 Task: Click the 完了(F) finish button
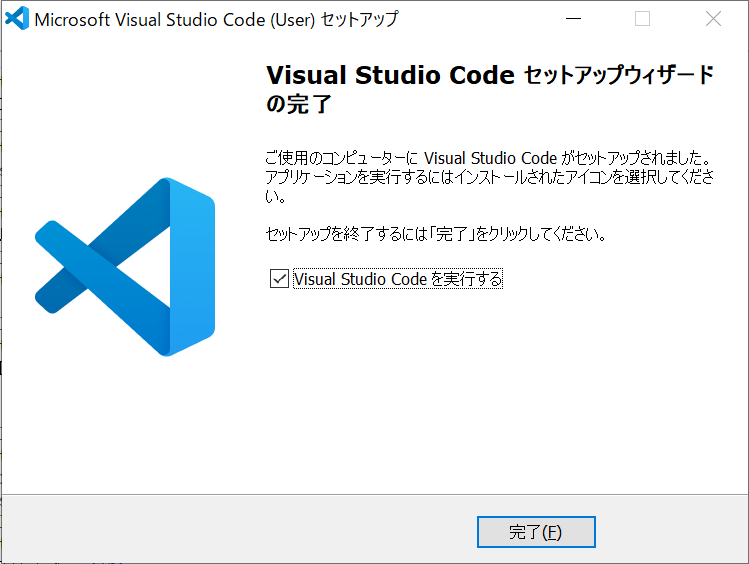(536, 532)
